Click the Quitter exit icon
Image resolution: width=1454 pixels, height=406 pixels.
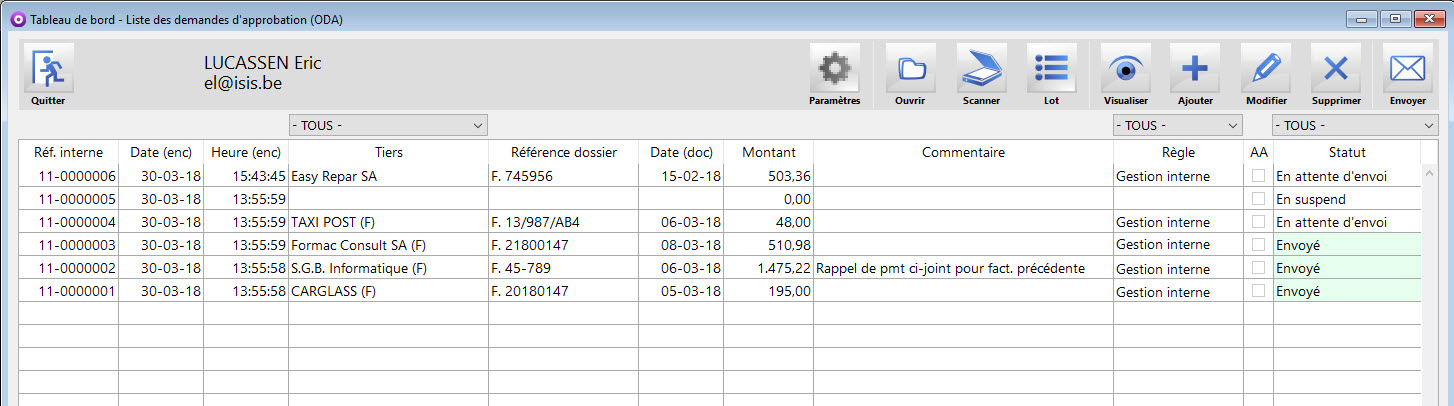tap(48, 68)
